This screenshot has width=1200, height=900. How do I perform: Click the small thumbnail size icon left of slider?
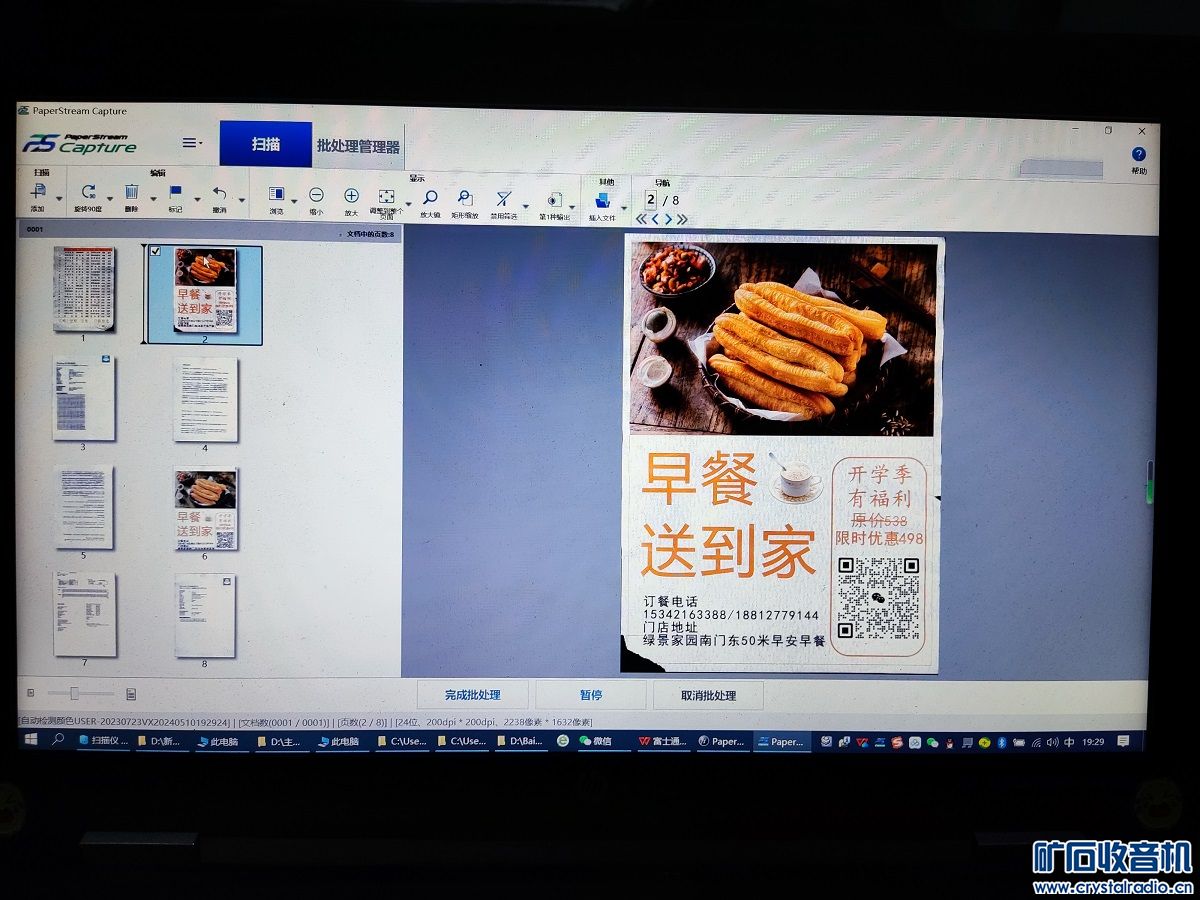(30, 692)
